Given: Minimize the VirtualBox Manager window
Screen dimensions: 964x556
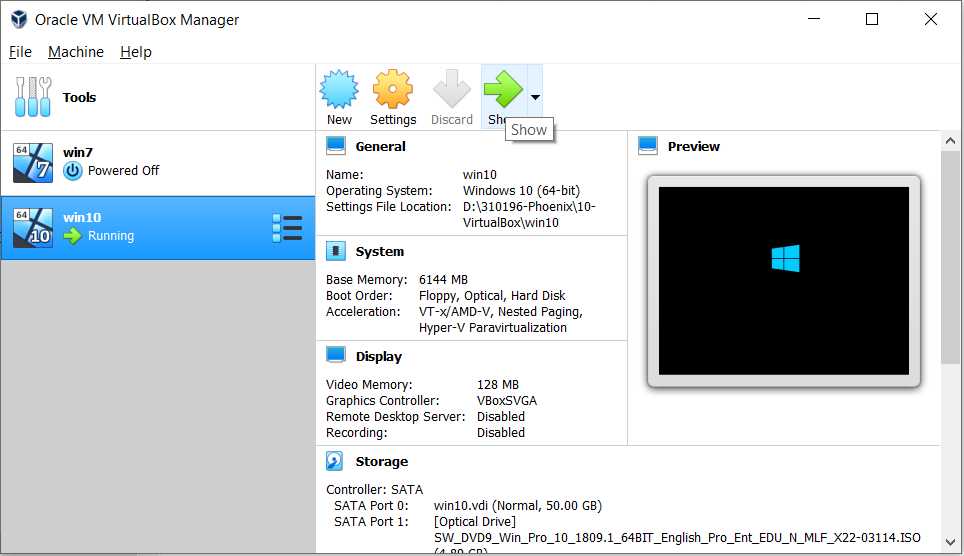Looking at the screenshot, I should point(814,19).
